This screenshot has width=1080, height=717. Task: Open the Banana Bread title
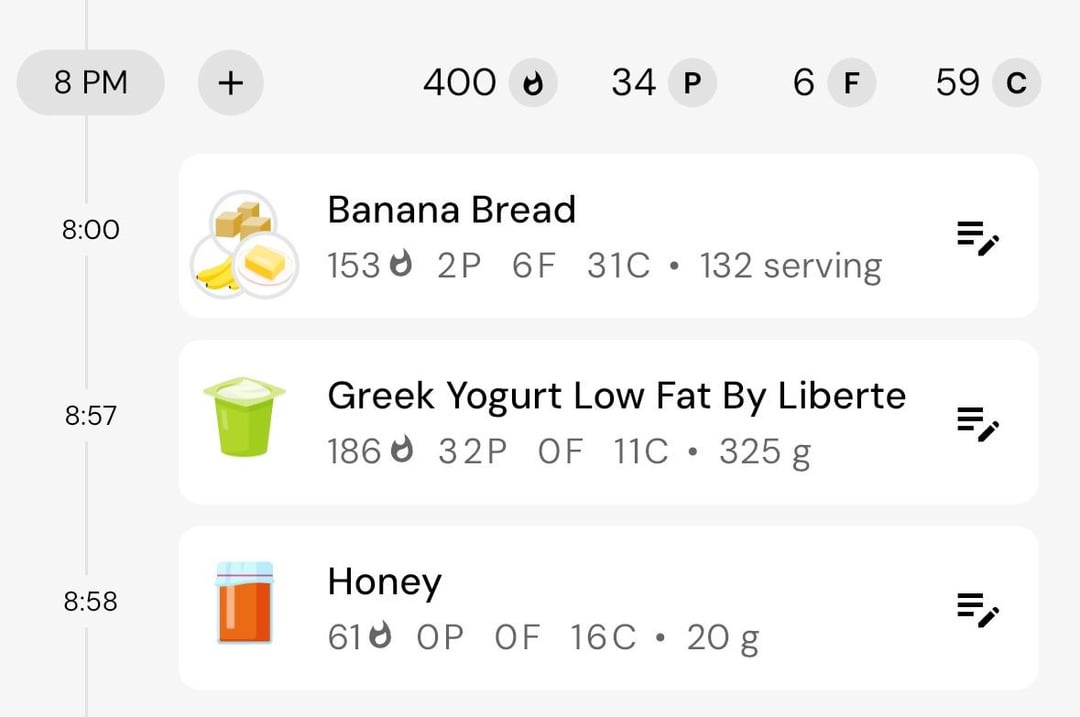coord(451,209)
